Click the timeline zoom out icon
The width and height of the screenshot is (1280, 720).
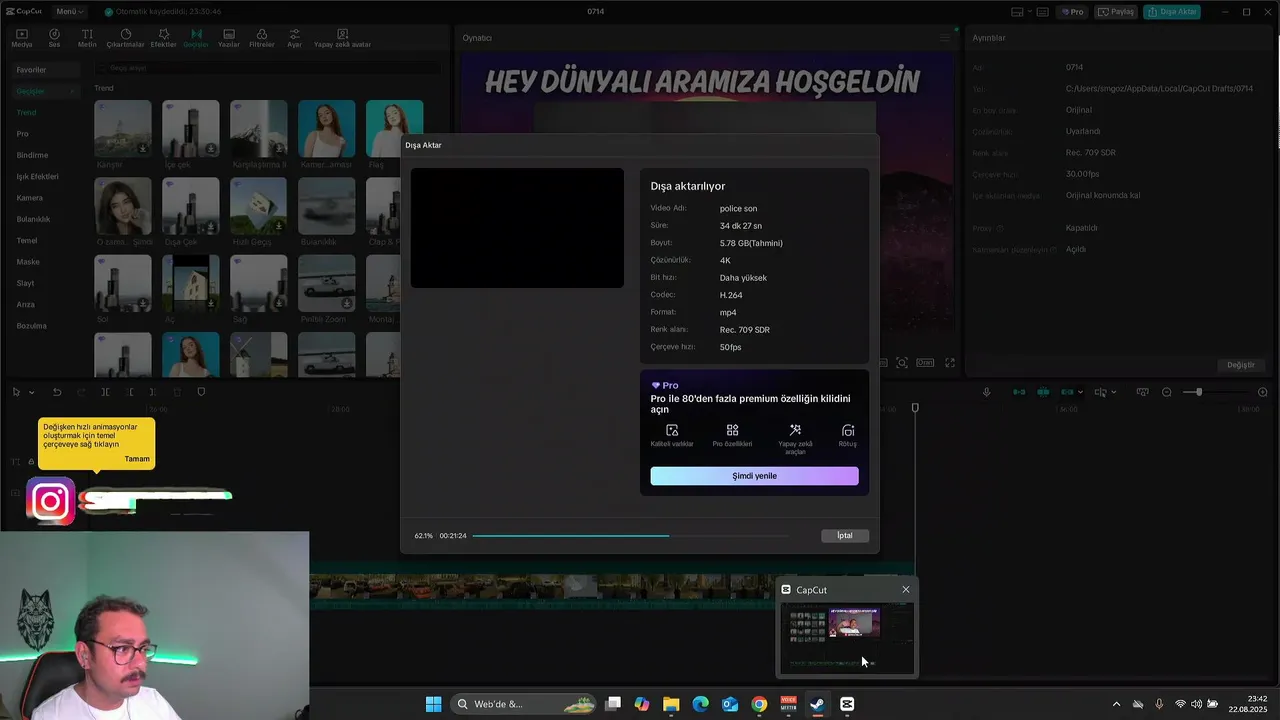(x=1167, y=392)
